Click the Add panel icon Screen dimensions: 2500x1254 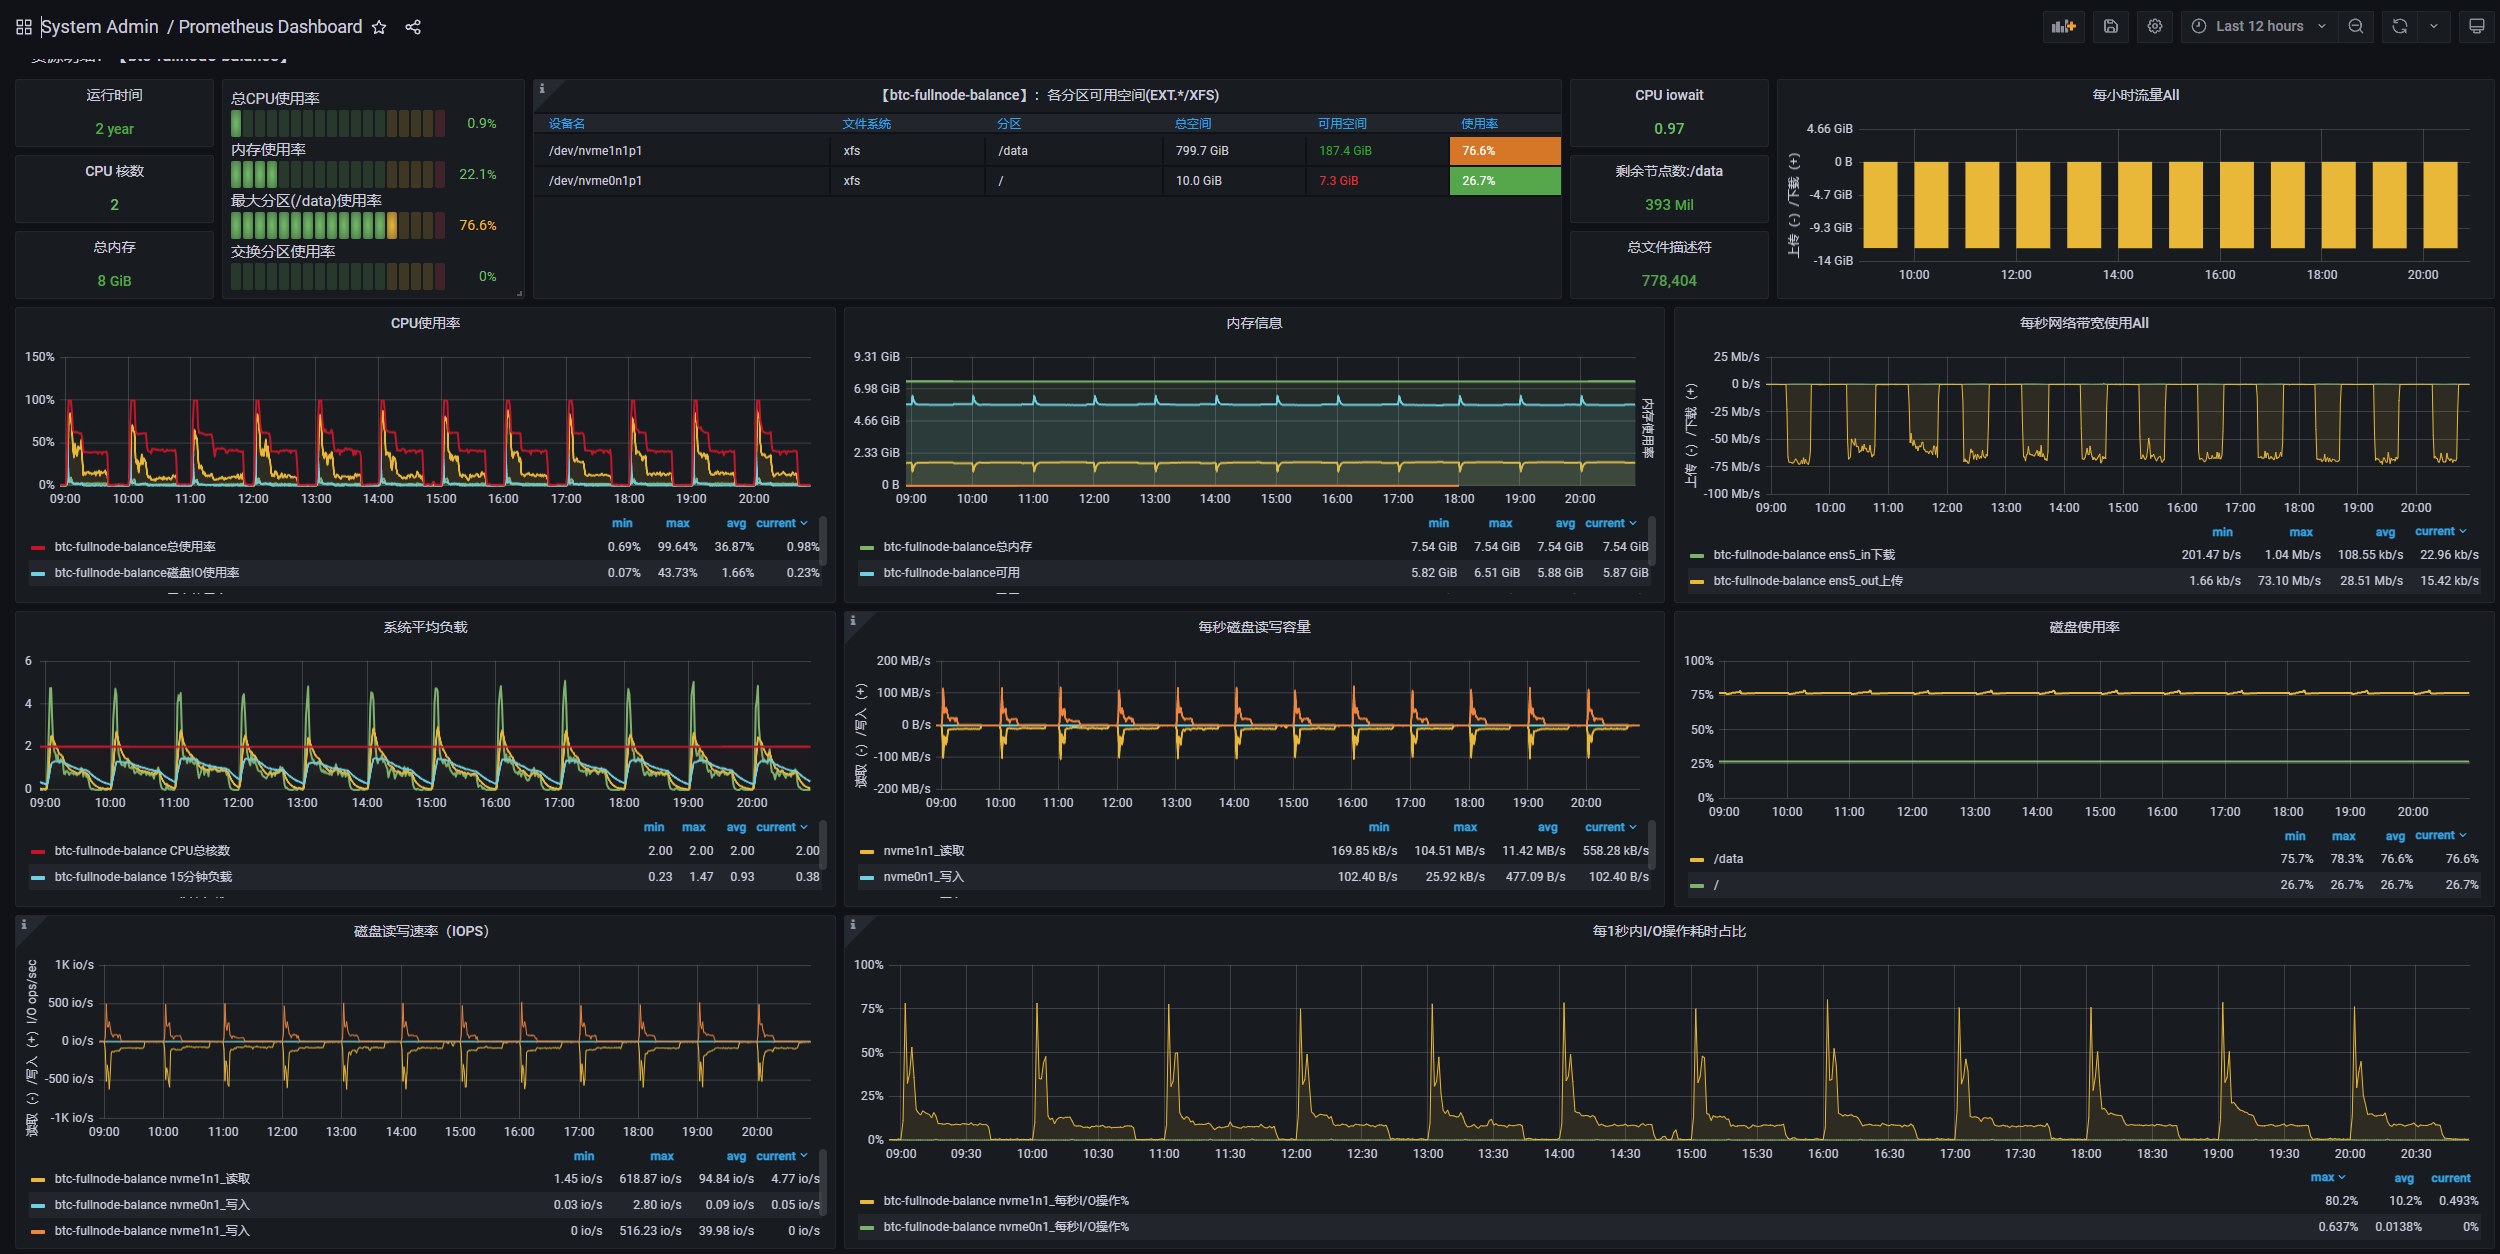(x=2063, y=27)
